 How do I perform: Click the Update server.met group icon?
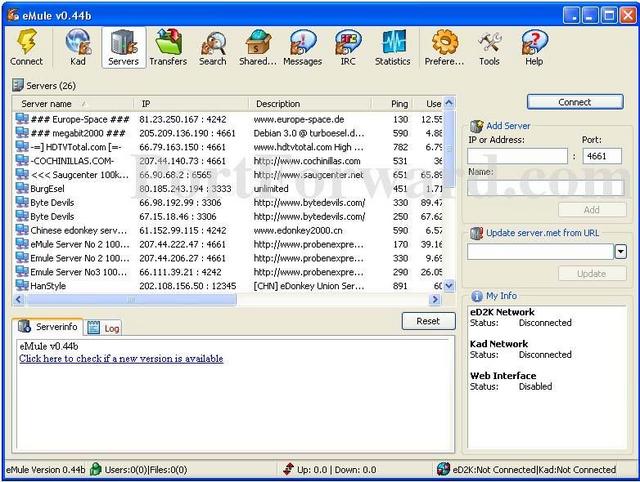pos(476,233)
